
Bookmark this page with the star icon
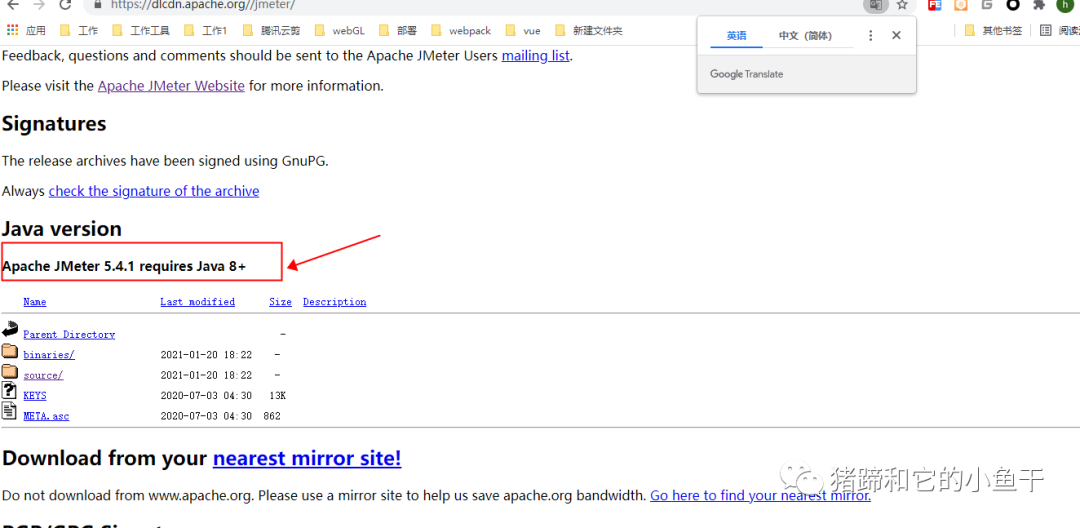902,5
